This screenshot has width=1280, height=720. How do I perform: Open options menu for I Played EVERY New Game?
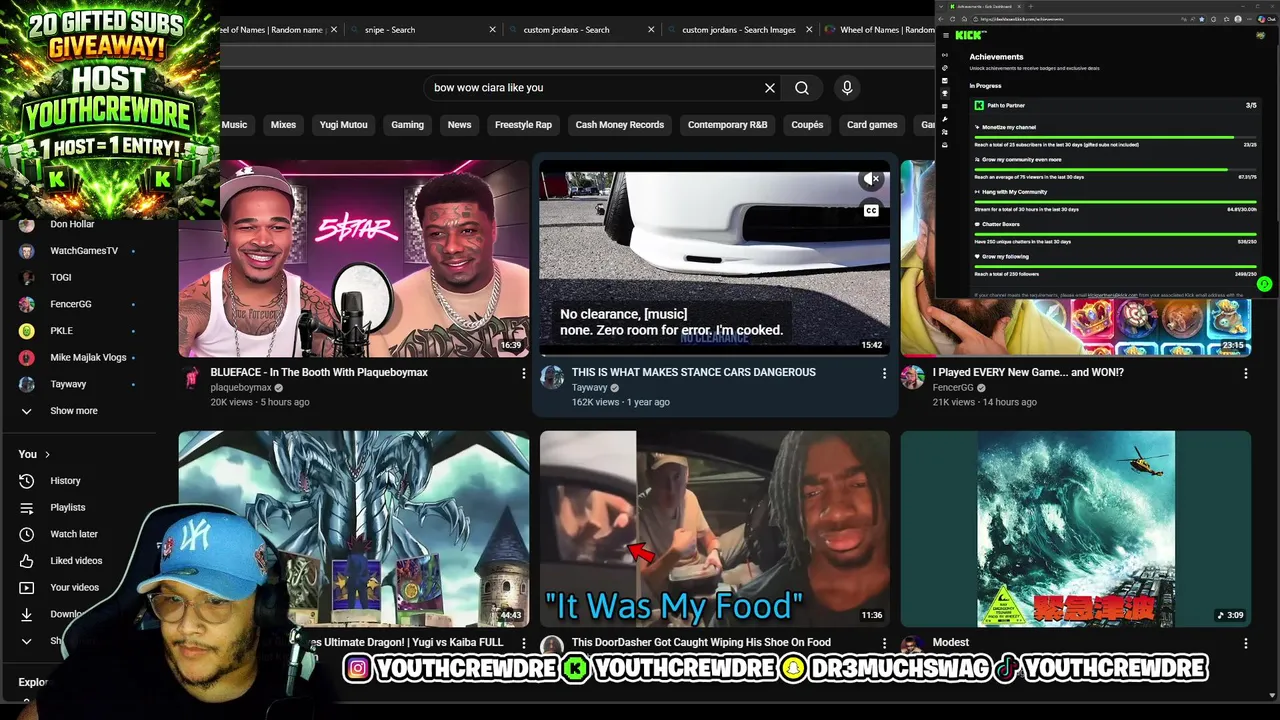tap(1245, 373)
